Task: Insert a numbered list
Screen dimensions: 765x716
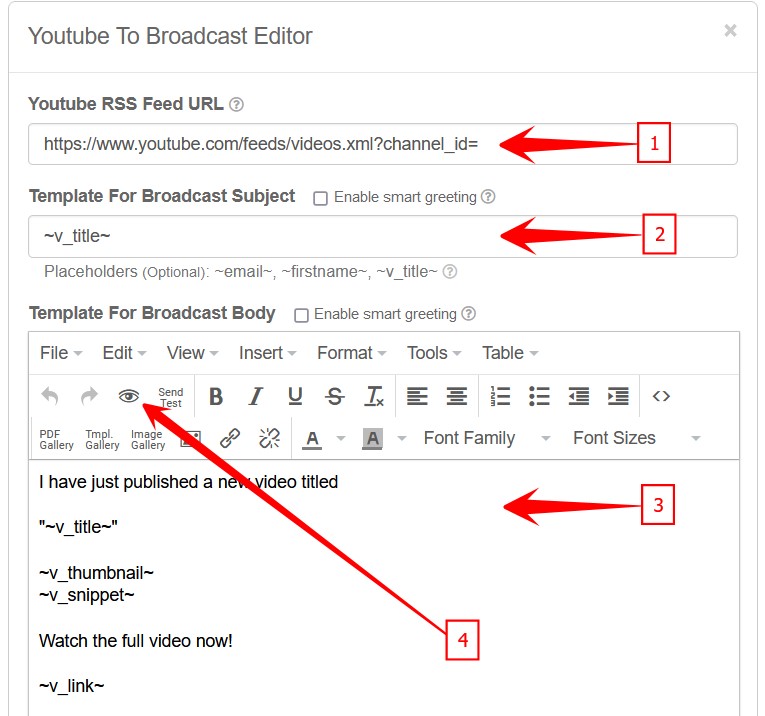Action: pyautogui.click(x=500, y=397)
